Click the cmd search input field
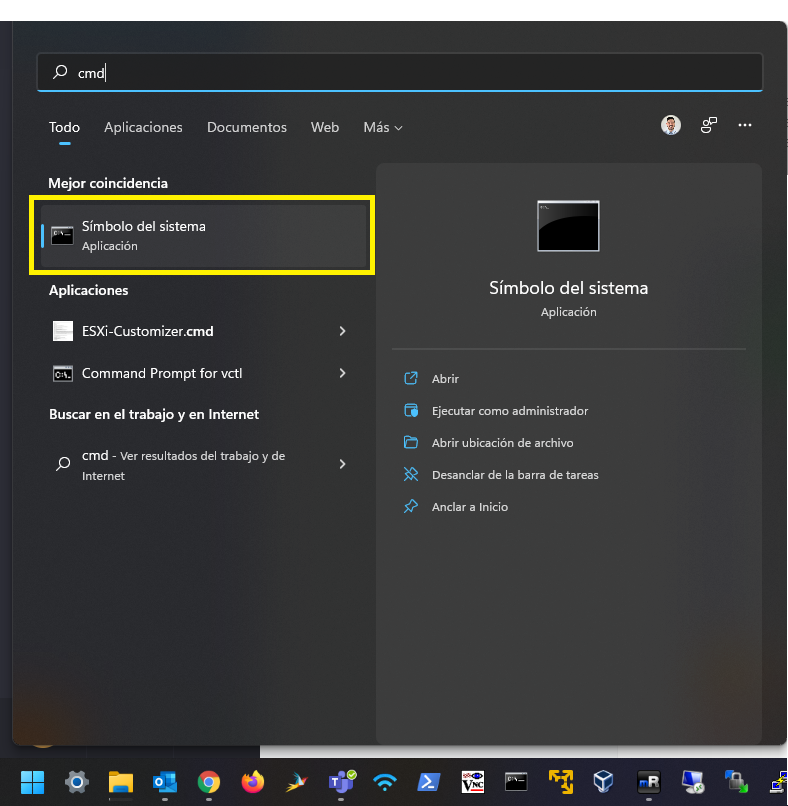 pos(400,72)
